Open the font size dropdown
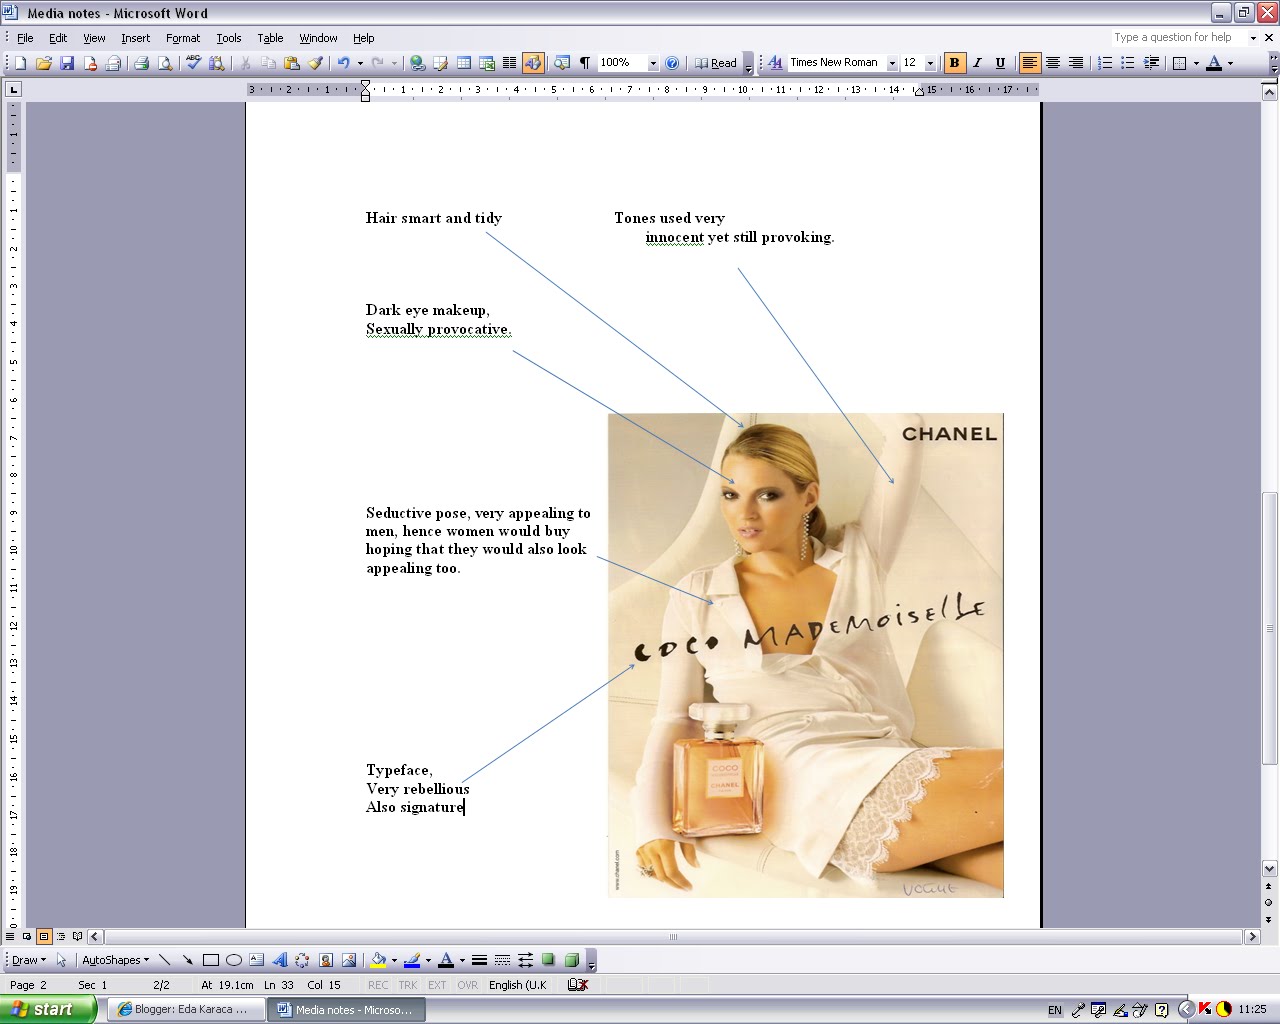1280x1024 pixels. (930, 63)
